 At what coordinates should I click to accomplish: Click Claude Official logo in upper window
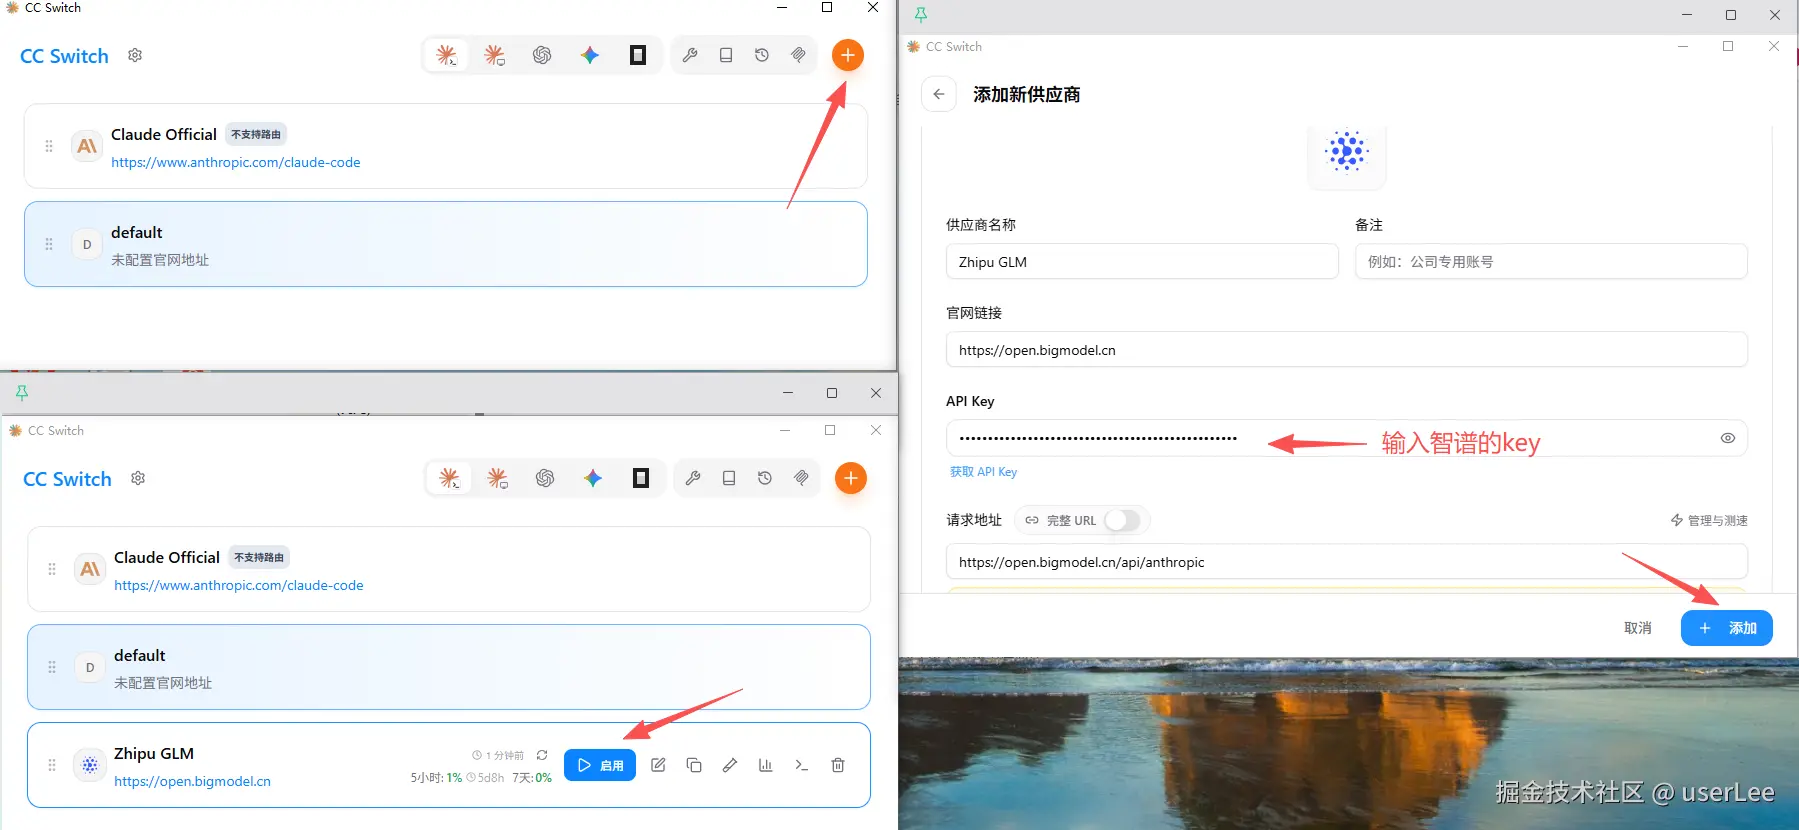pos(87,146)
